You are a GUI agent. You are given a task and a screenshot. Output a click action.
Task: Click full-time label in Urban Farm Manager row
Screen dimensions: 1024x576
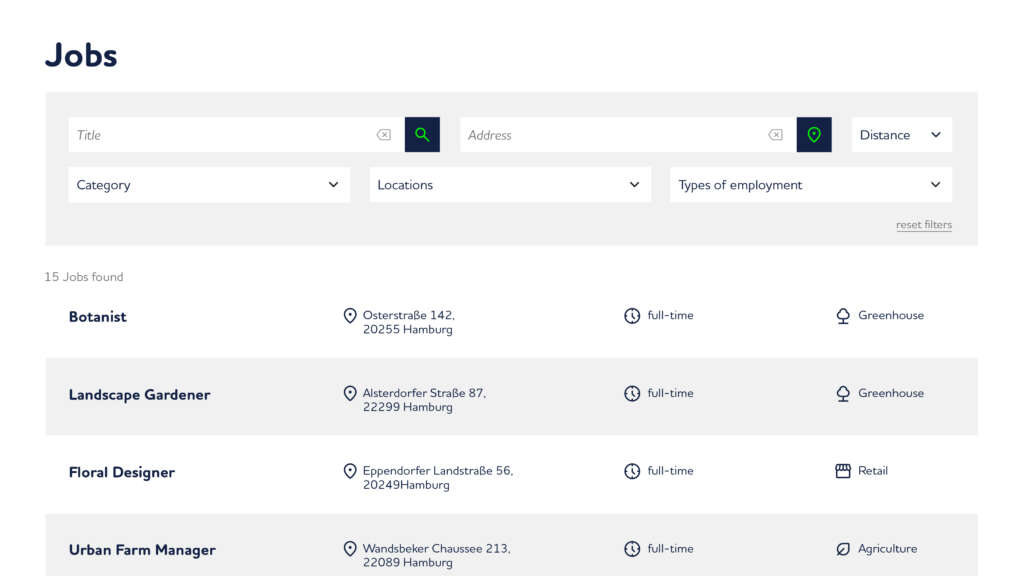[671, 549]
